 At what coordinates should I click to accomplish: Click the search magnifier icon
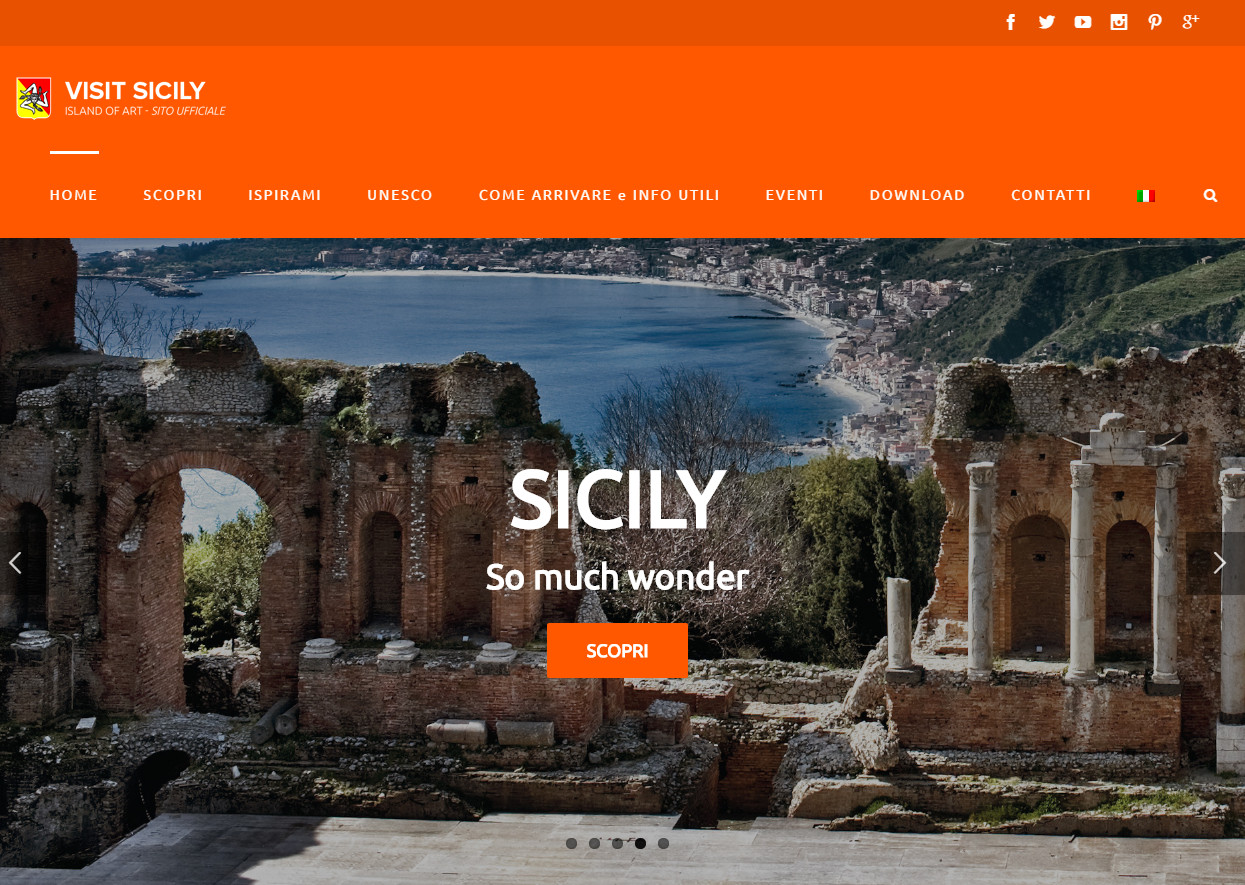pyautogui.click(x=1211, y=196)
